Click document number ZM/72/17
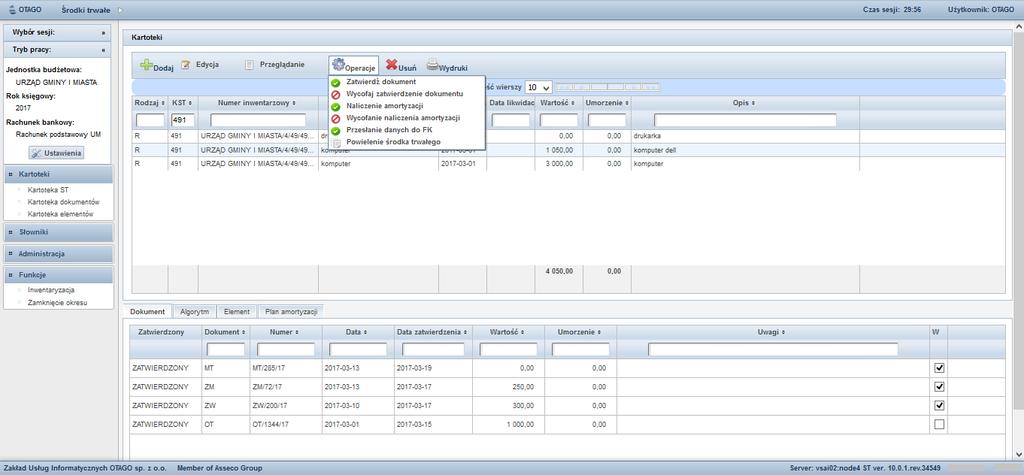The image size is (1024, 475). [266, 387]
